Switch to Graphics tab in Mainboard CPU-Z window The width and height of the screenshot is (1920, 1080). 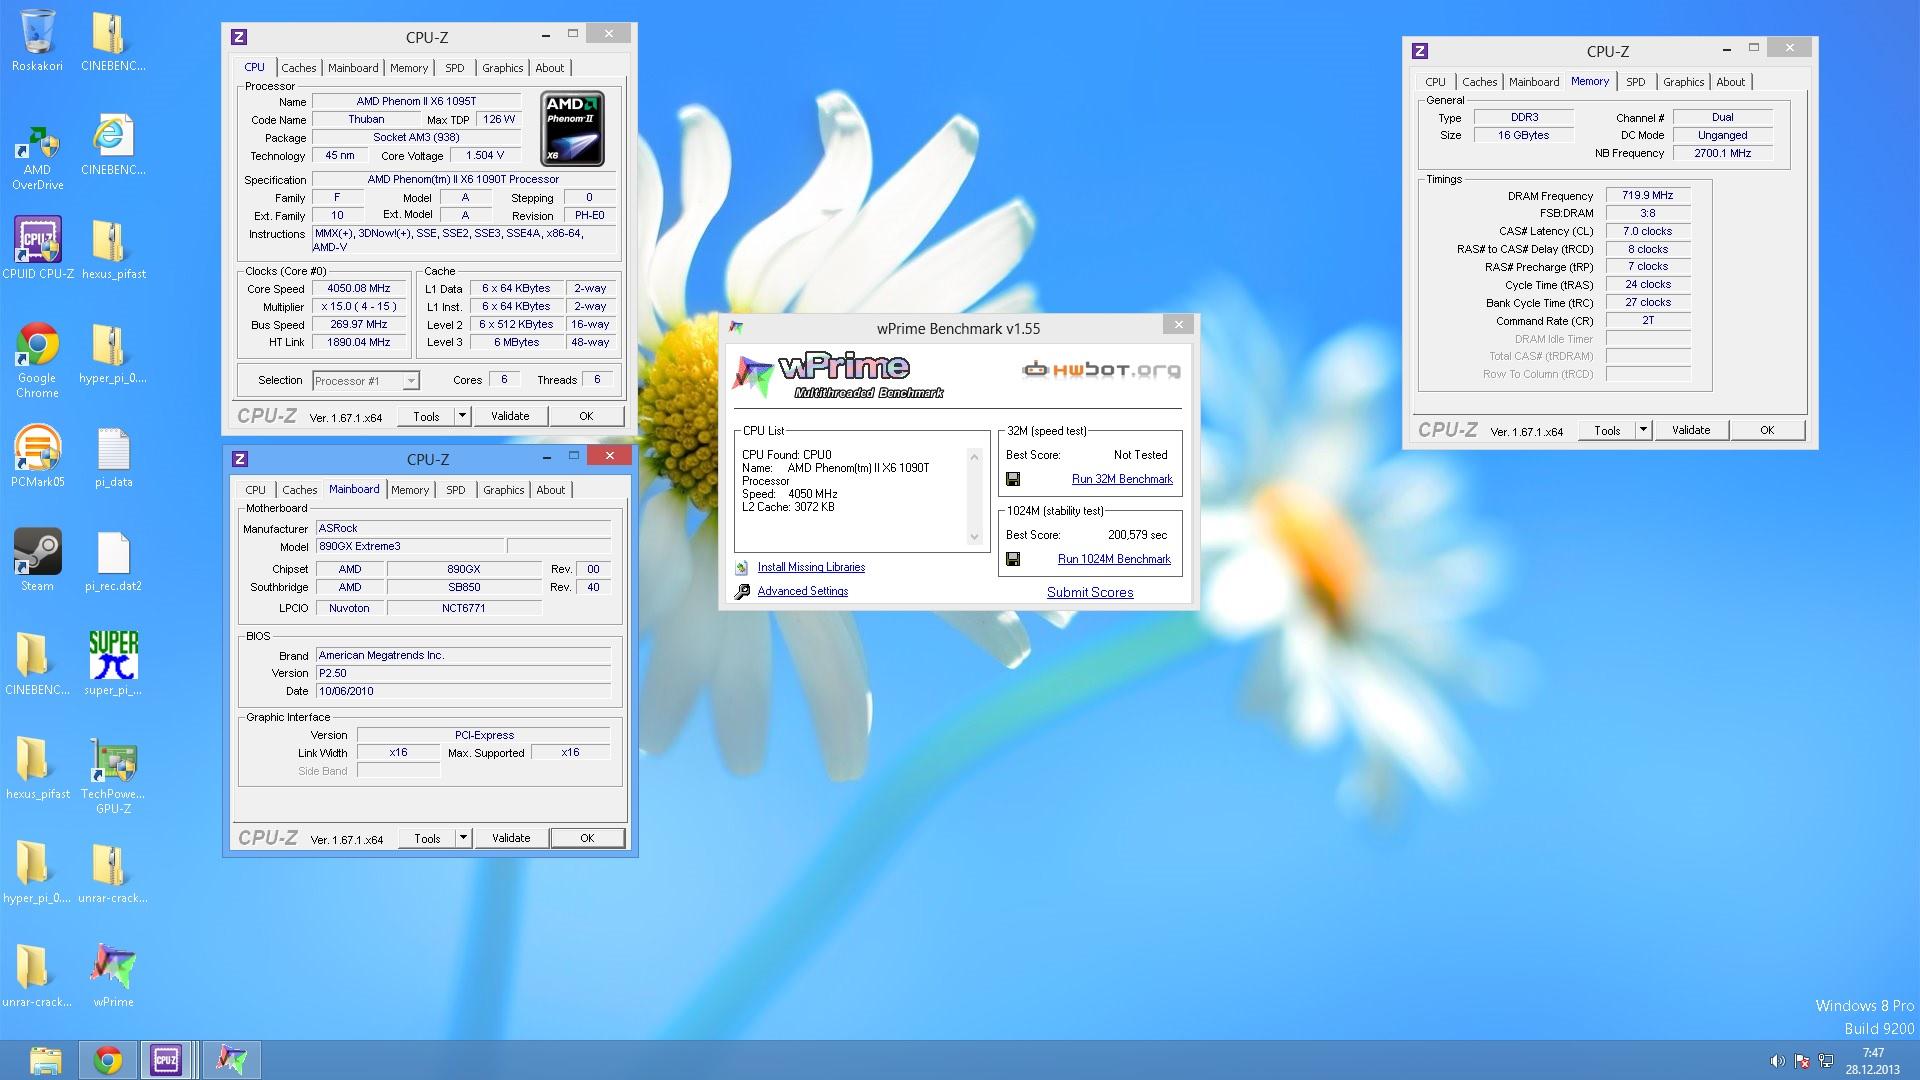pyautogui.click(x=503, y=490)
